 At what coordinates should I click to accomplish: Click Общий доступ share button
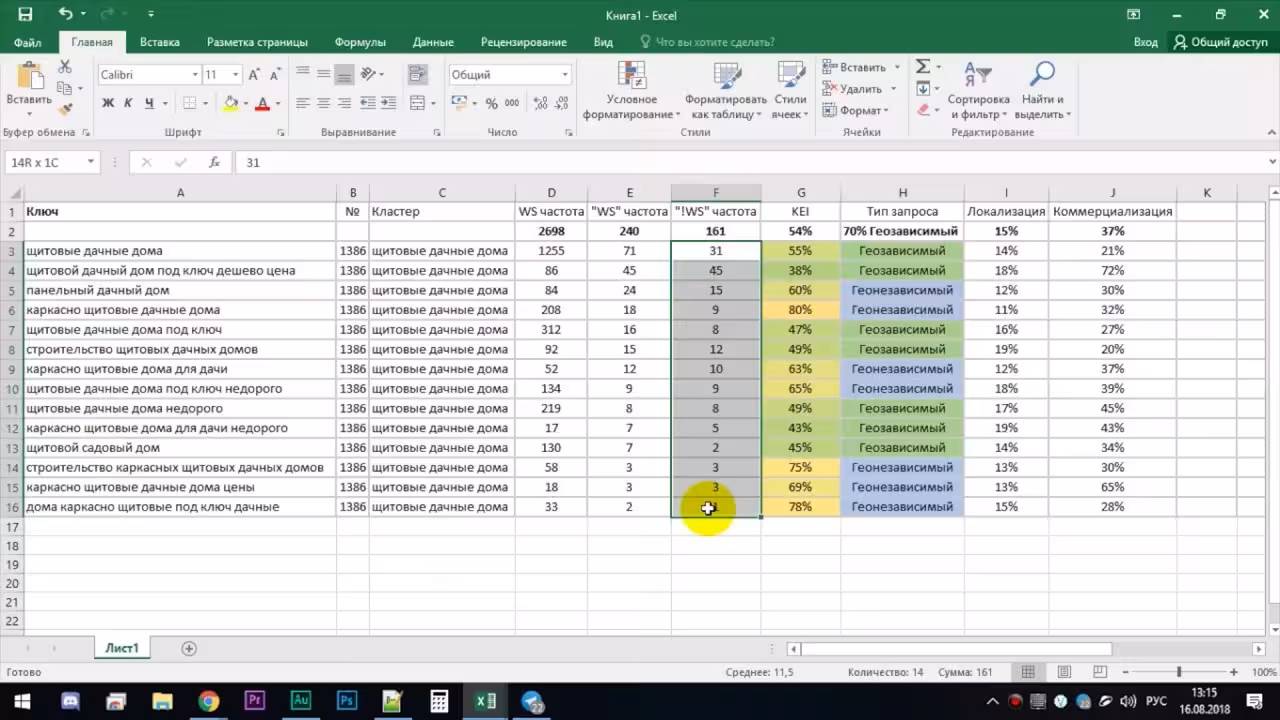pyautogui.click(x=1220, y=42)
